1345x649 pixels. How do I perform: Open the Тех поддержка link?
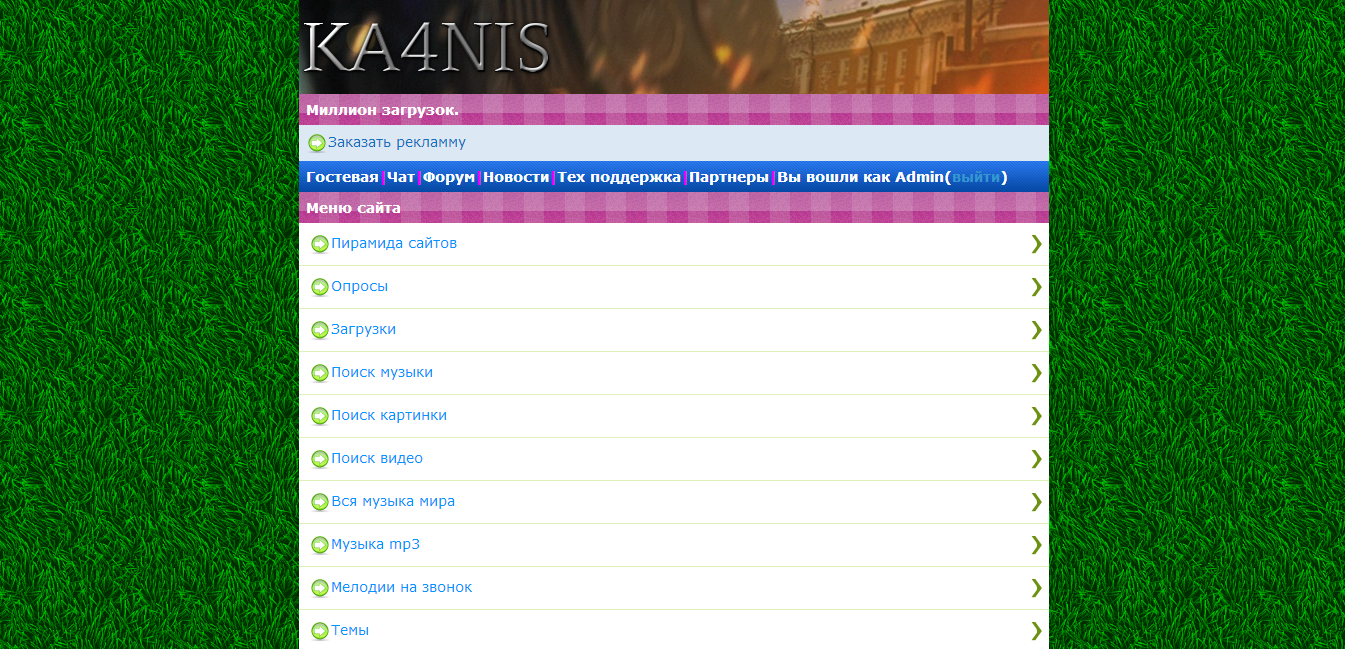pos(619,177)
